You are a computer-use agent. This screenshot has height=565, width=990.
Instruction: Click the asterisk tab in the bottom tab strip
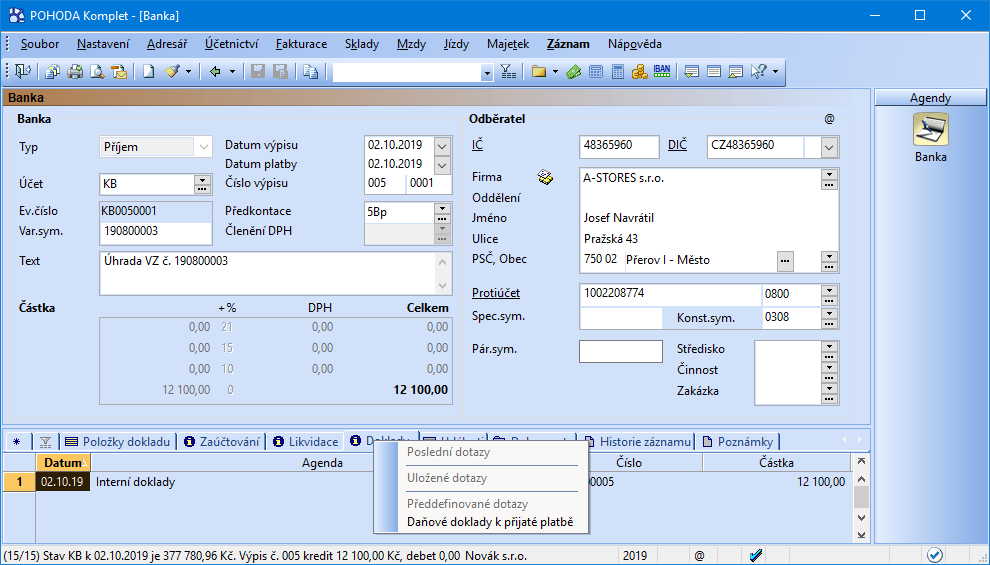[x=17, y=441]
